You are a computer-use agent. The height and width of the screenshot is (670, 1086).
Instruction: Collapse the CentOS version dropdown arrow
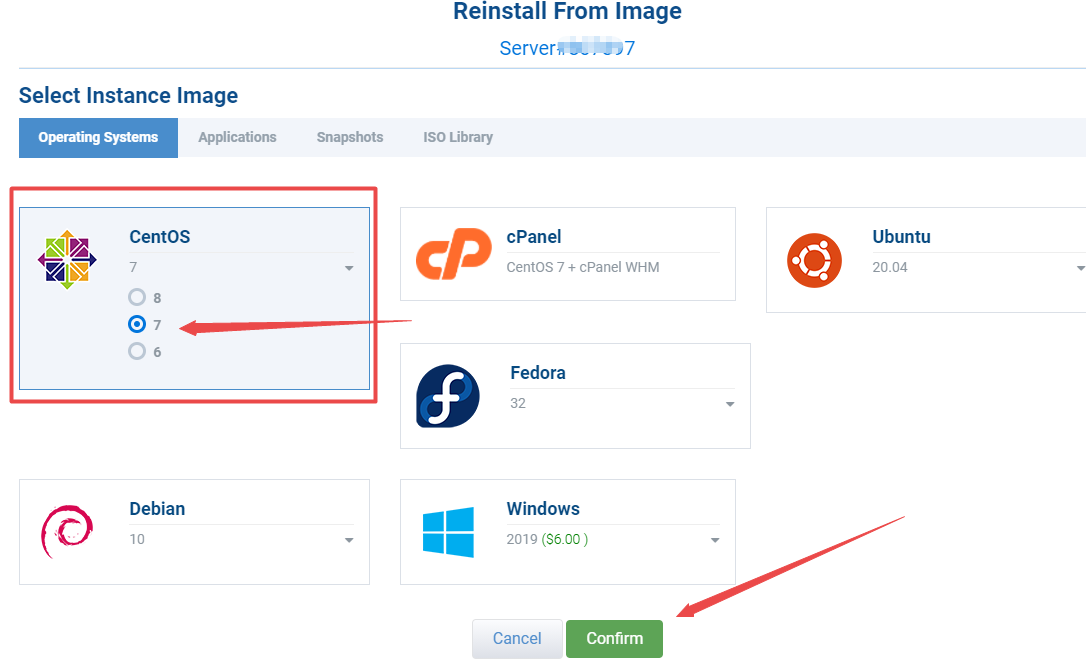[x=349, y=268]
